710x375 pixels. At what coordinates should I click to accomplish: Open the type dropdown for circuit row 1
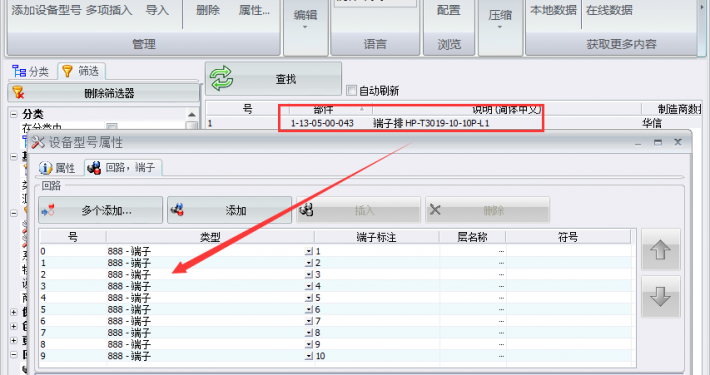tap(309, 263)
